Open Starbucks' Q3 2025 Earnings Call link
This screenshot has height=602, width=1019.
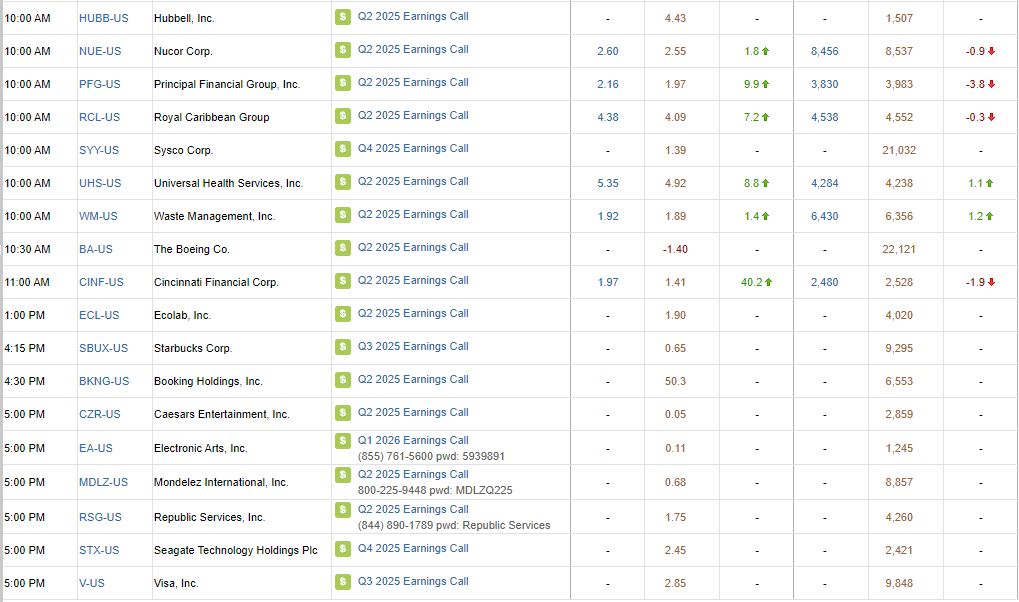pos(413,347)
